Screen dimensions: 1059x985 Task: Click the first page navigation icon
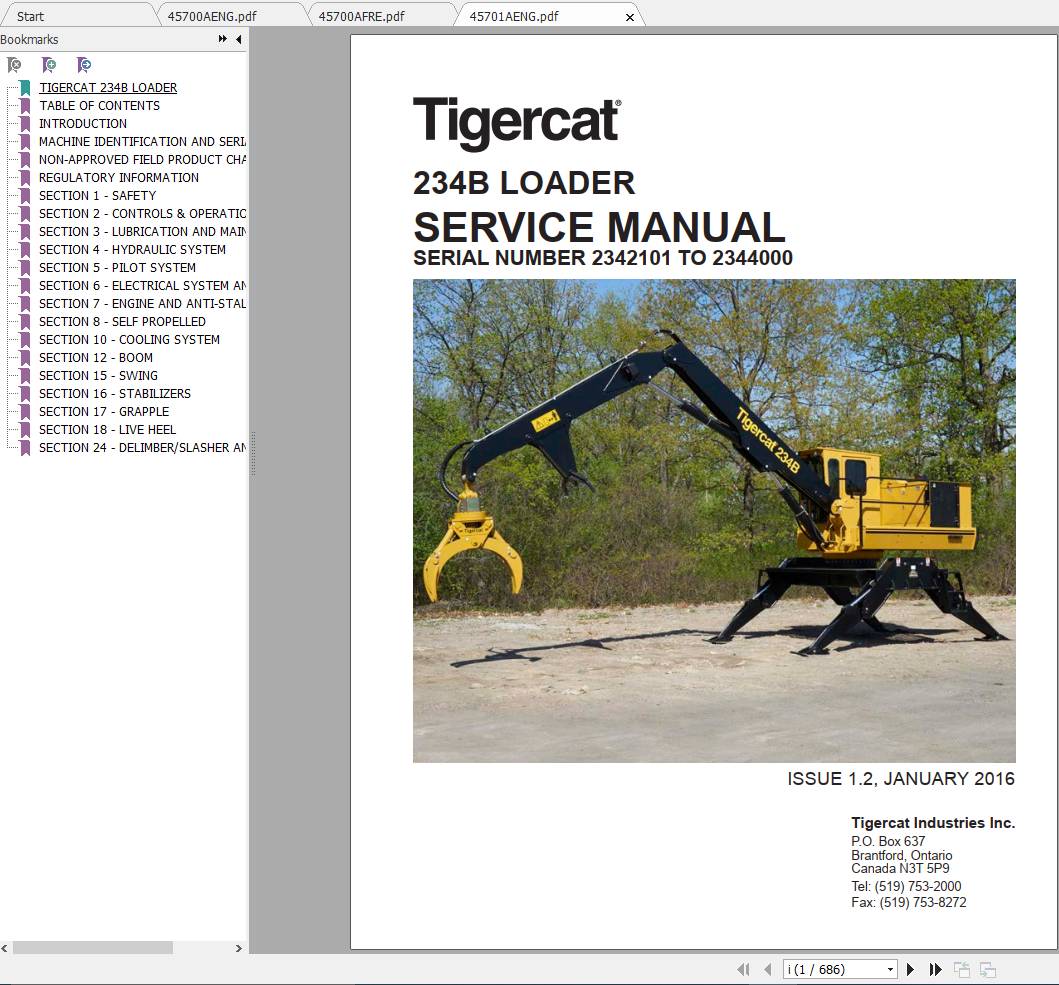[x=744, y=969]
